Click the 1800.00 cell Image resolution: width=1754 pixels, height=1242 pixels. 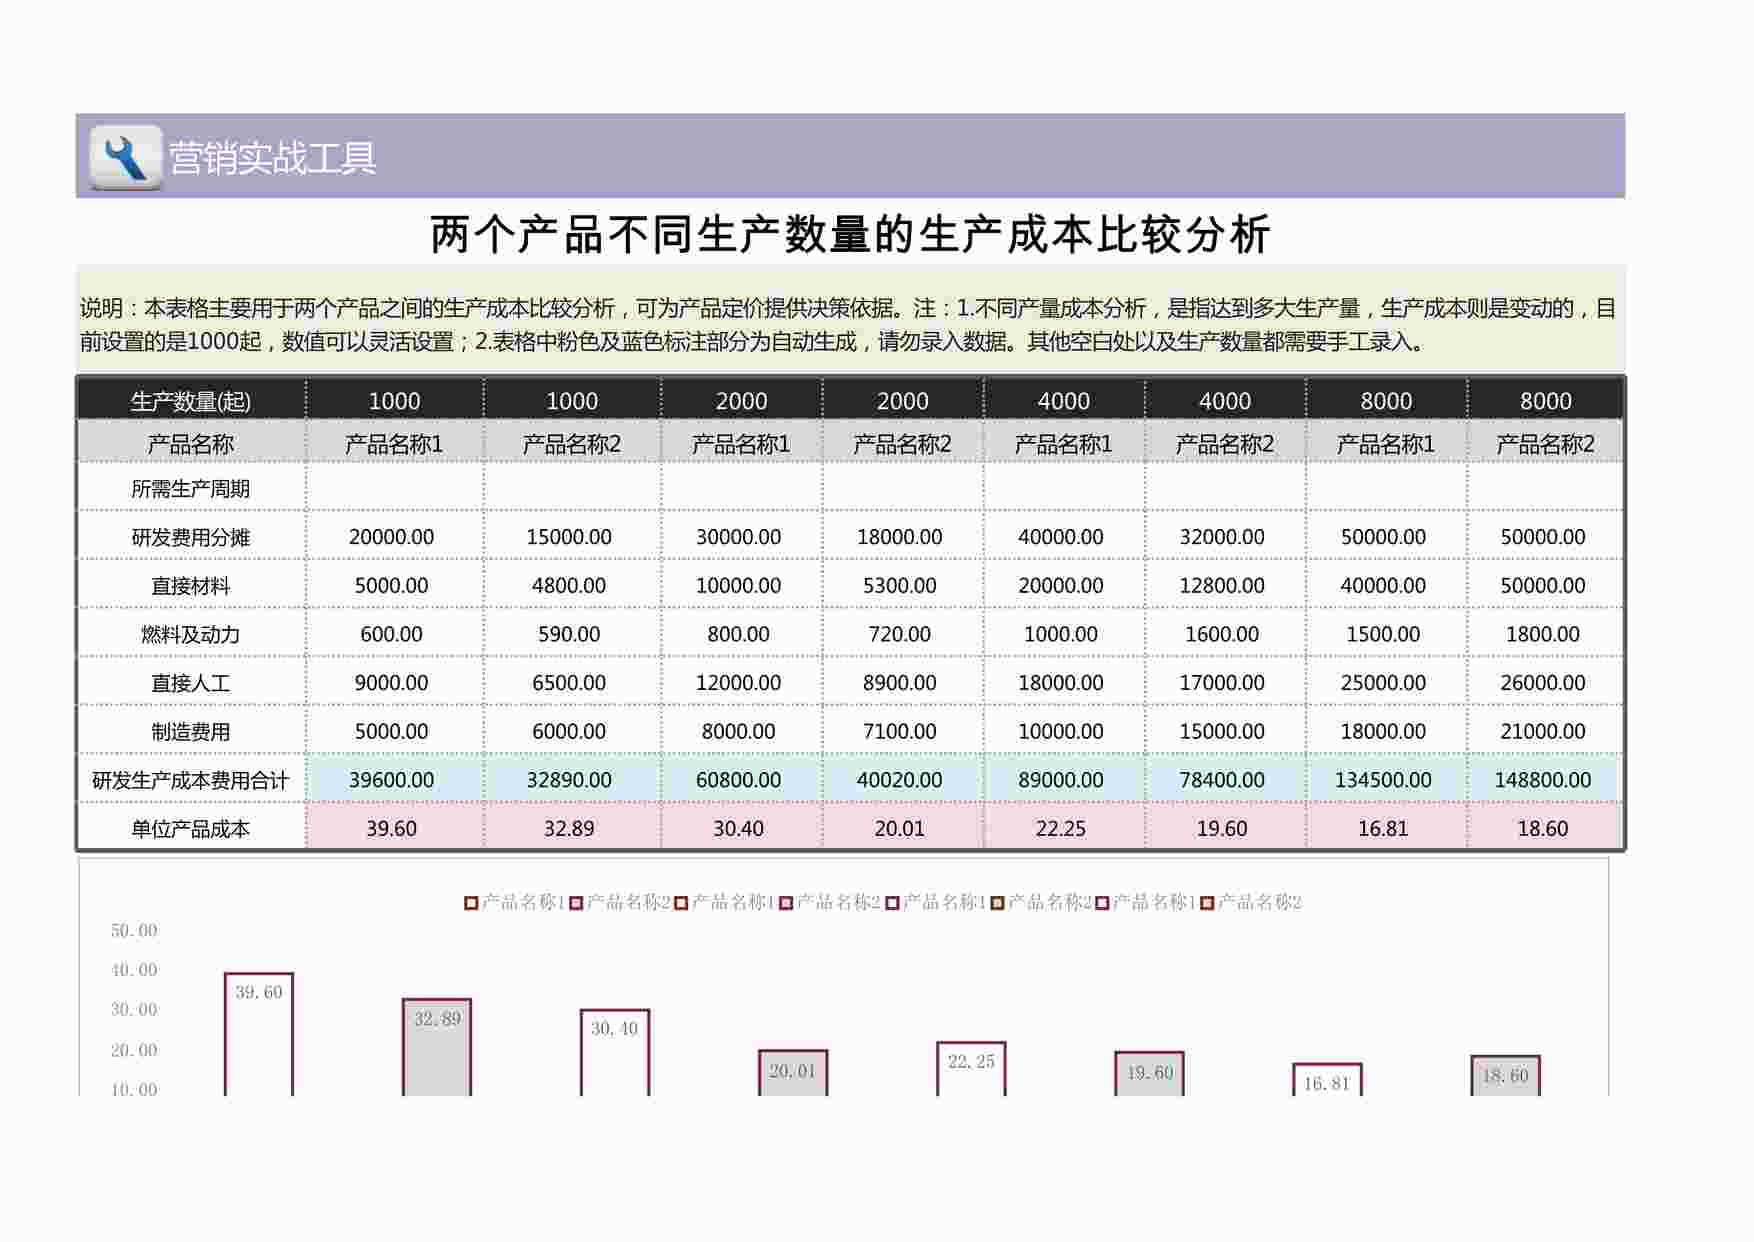coord(1543,634)
